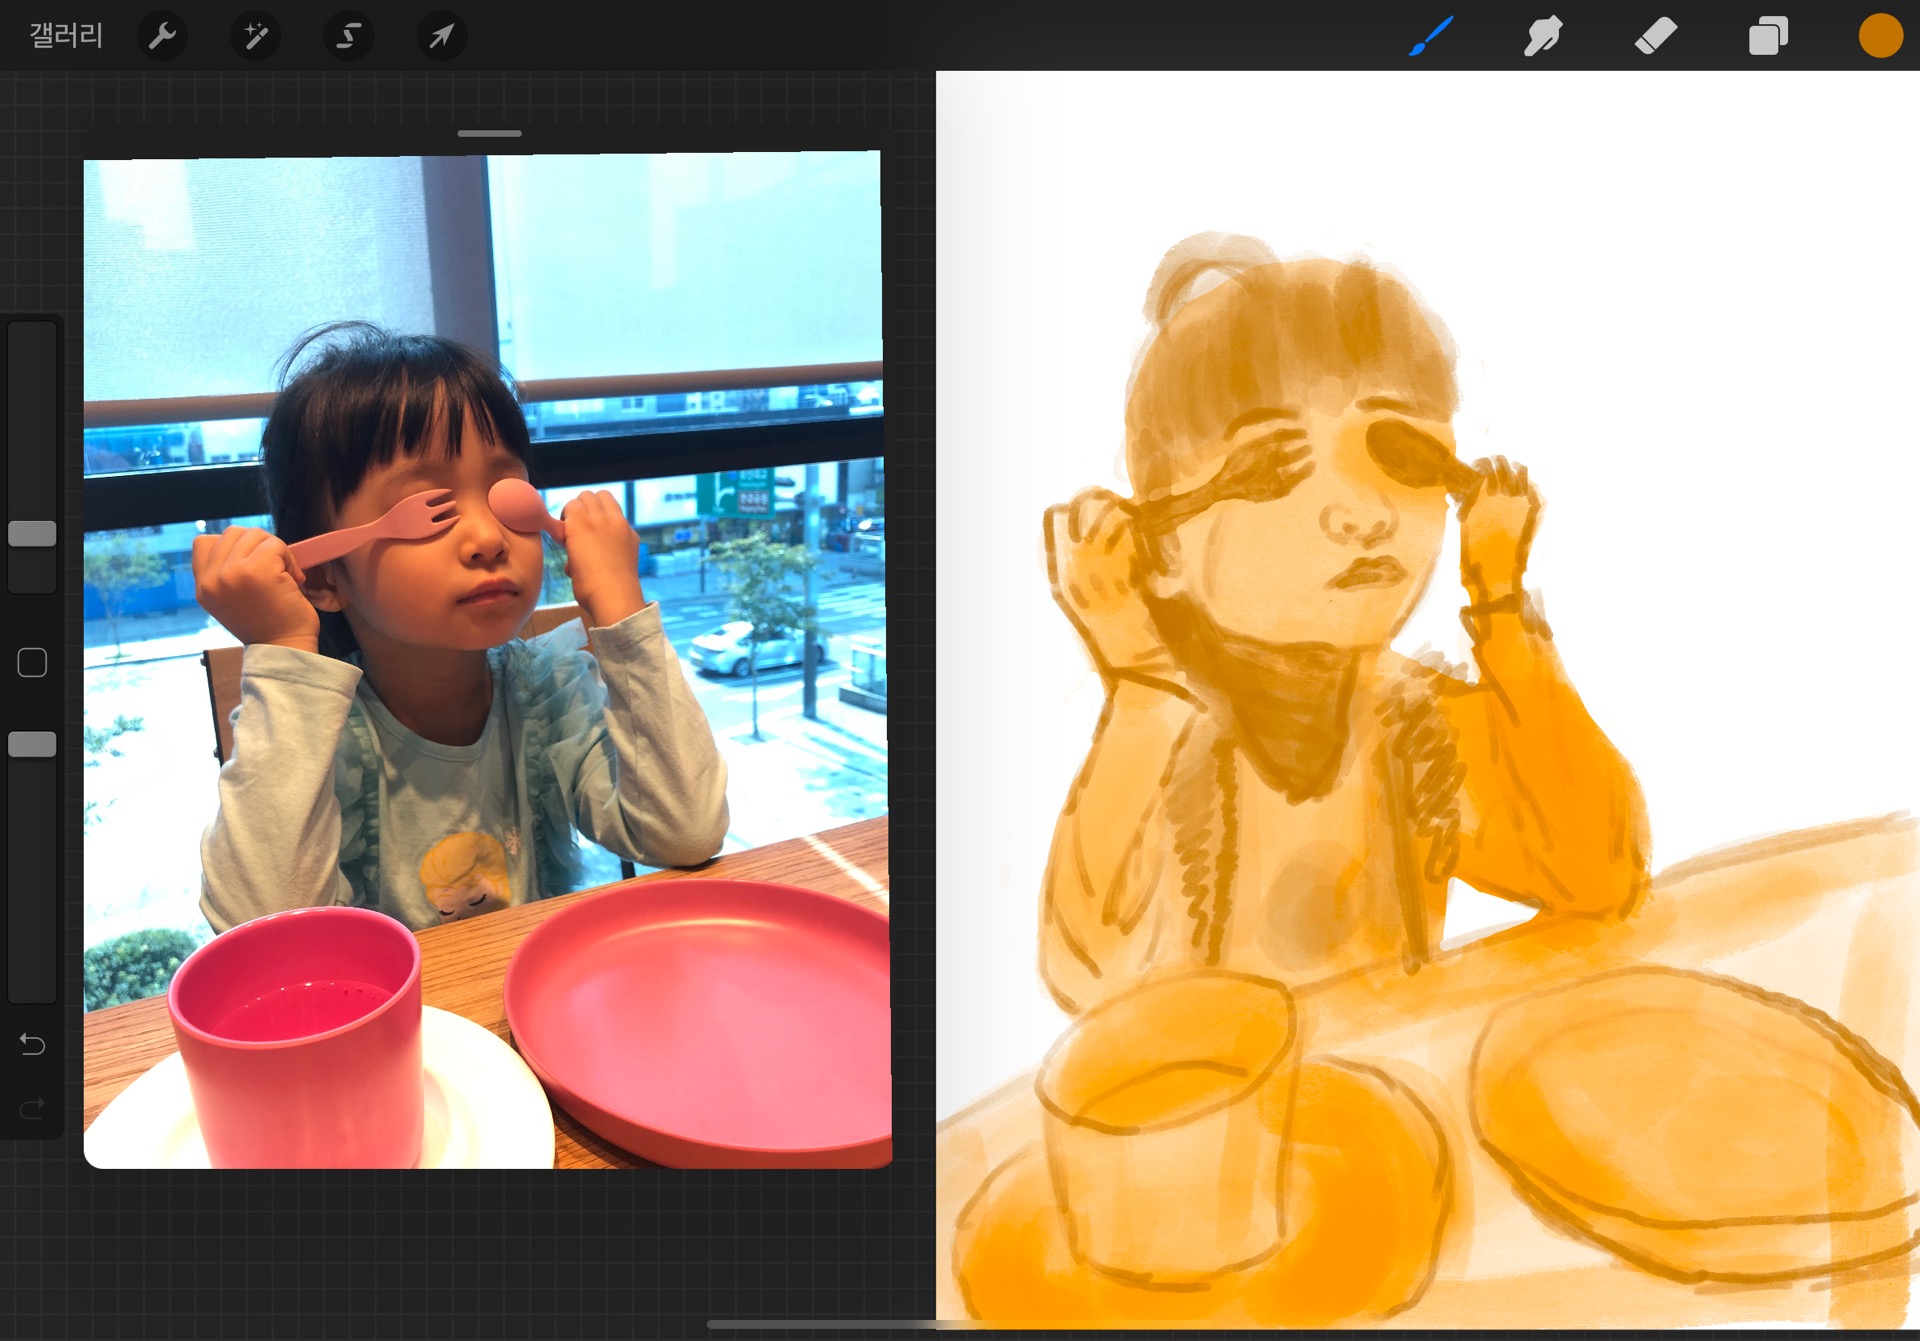The height and width of the screenshot is (1341, 1920).
Task: Open the Layers panel
Action: (1768, 36)
